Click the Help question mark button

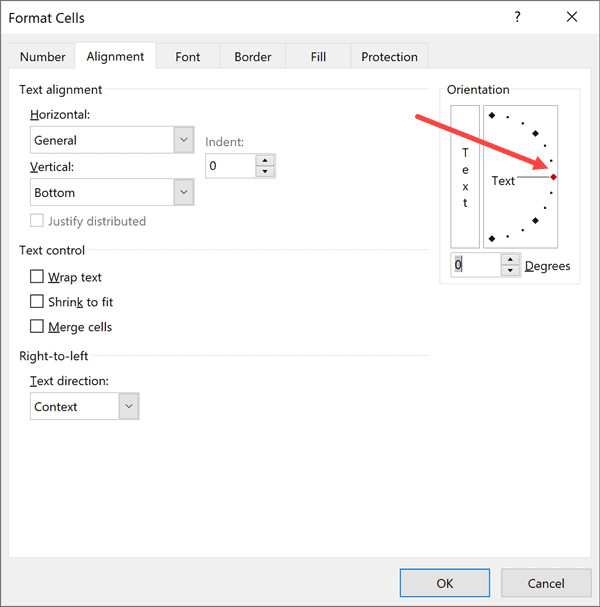[x=517, y=17]
